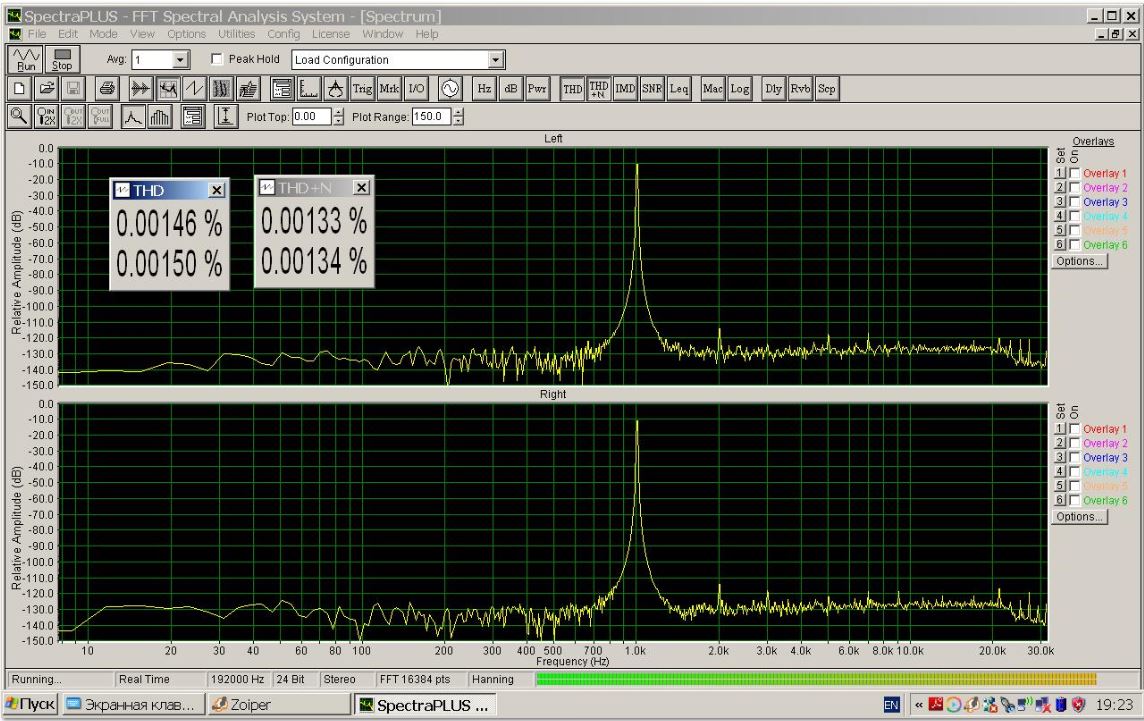Open a file using the folder icon
Image resolution: width=1144 pixels, height=721 pixels.
(47, 89)
